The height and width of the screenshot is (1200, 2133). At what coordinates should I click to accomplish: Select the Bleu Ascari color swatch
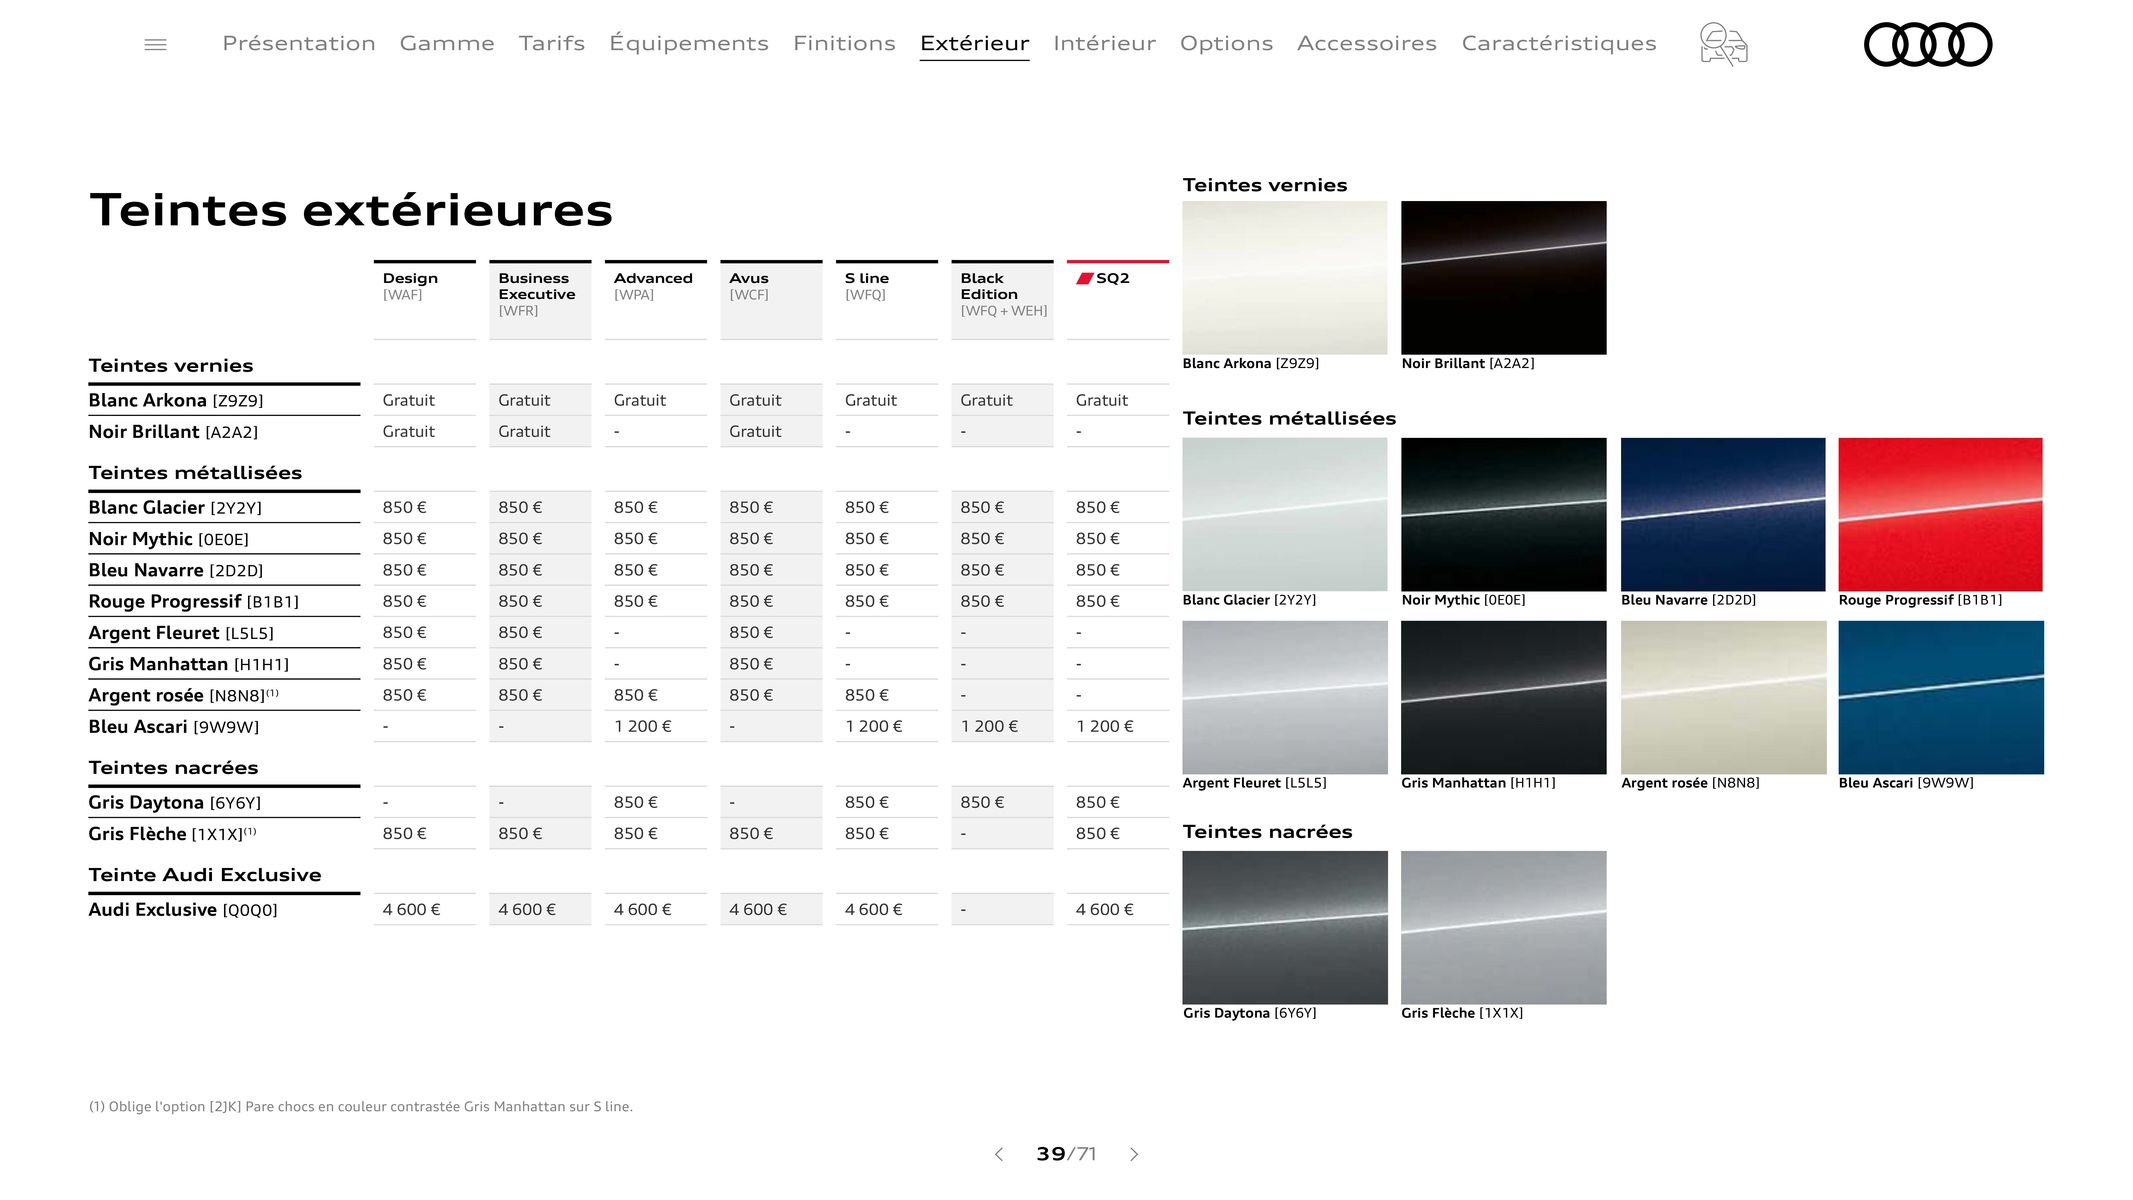point(1941,697)
